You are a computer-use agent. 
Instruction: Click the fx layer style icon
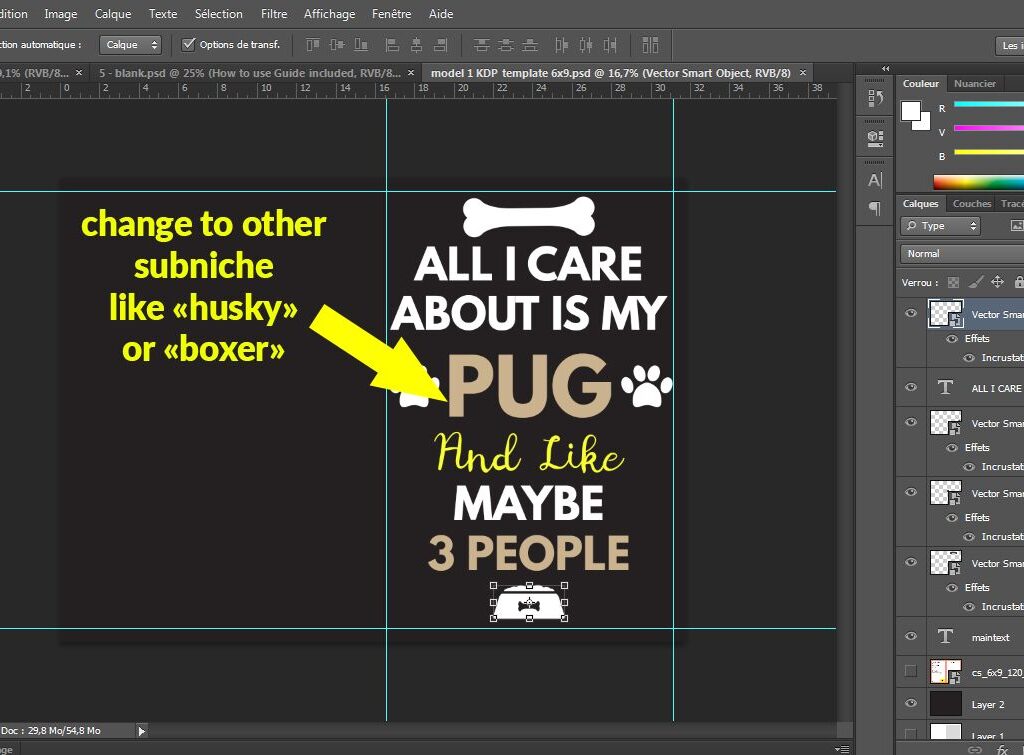1003,748
